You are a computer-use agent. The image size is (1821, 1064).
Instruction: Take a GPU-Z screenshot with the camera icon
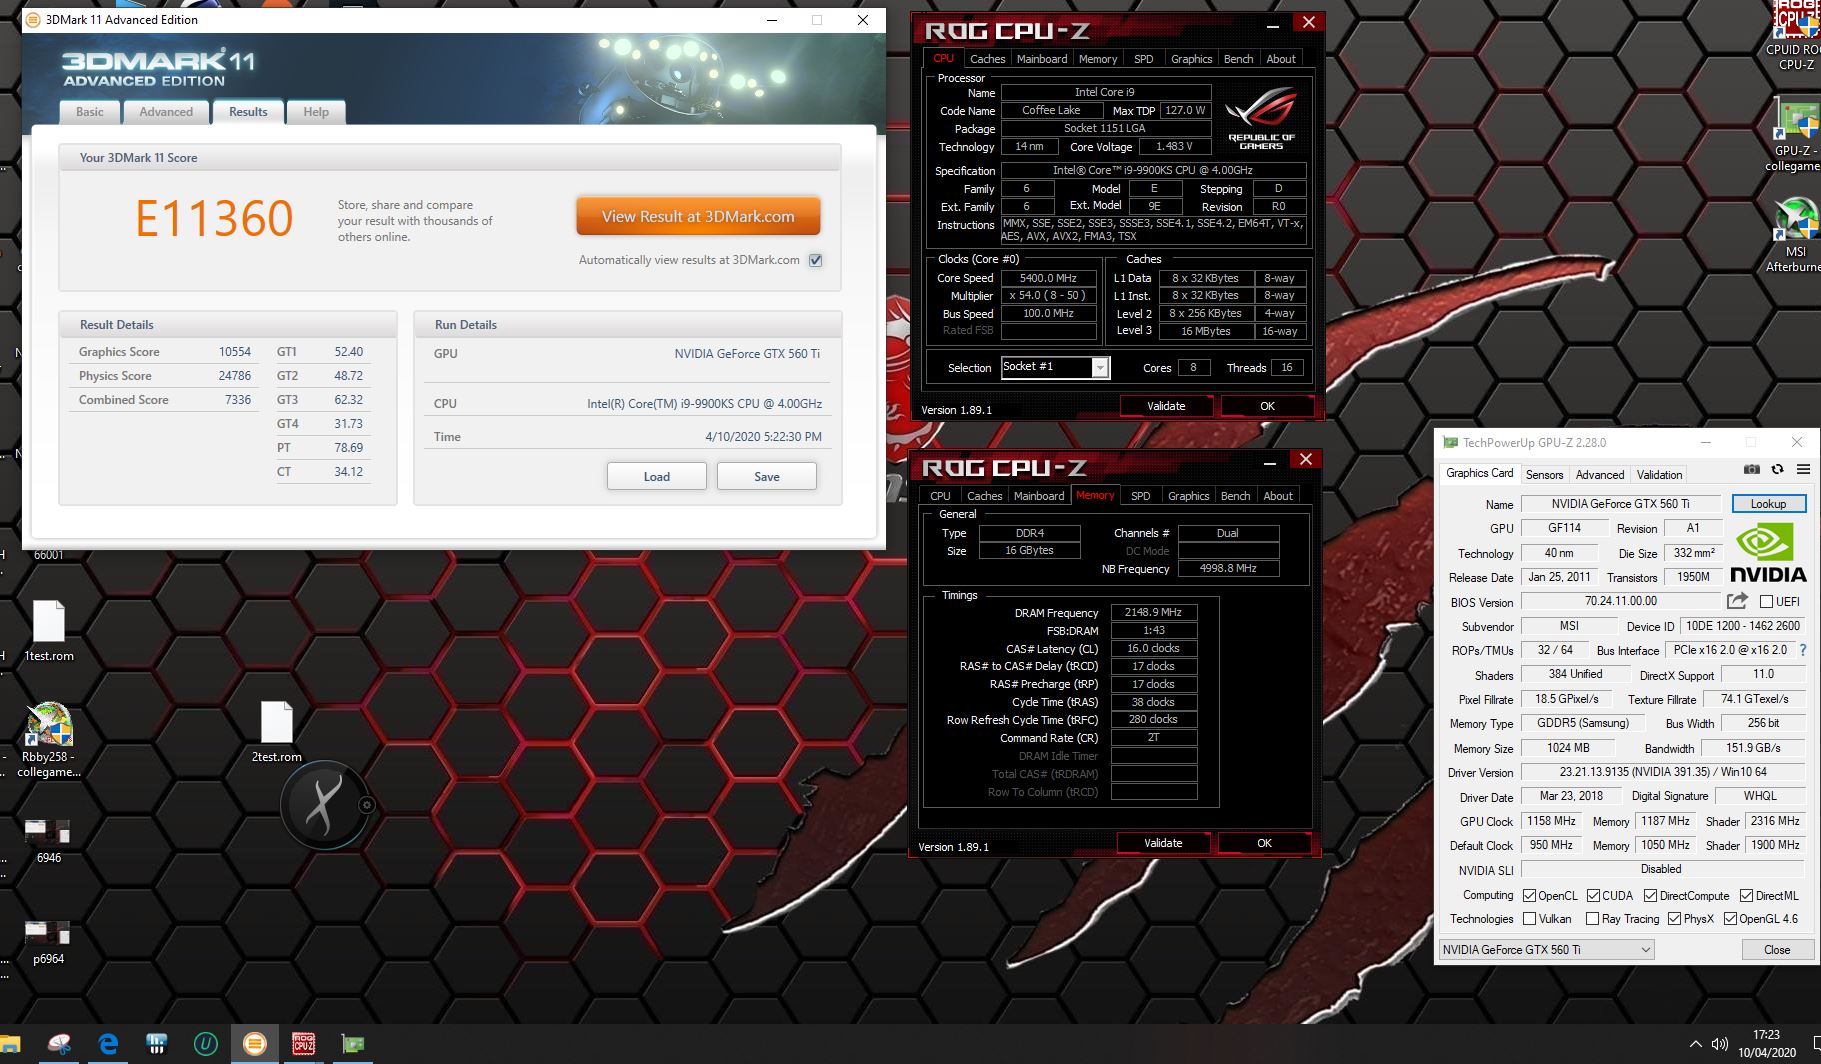(1751, 469)
